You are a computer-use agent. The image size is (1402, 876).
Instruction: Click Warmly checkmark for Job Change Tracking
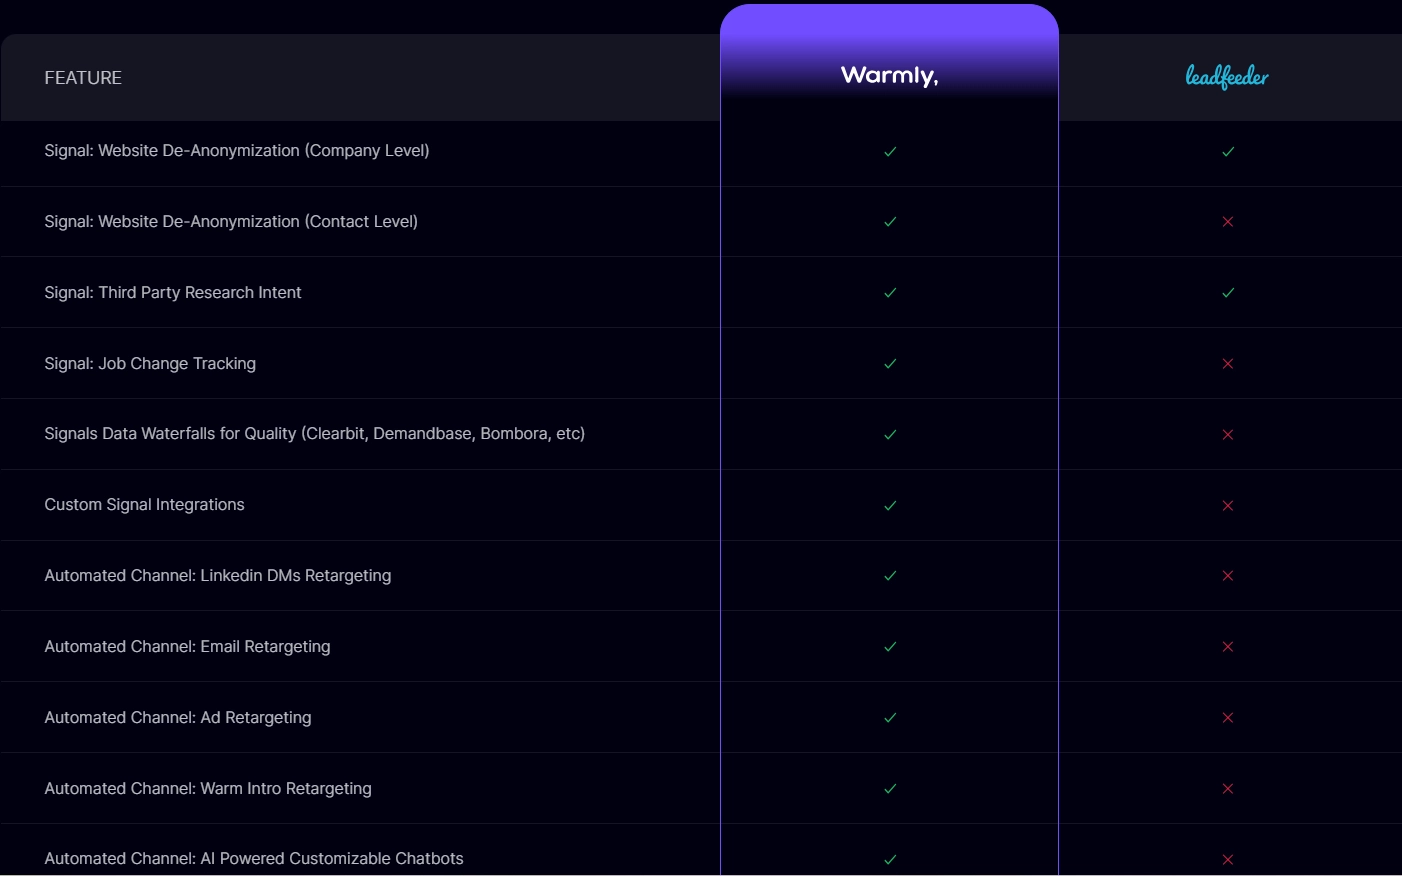890,364
